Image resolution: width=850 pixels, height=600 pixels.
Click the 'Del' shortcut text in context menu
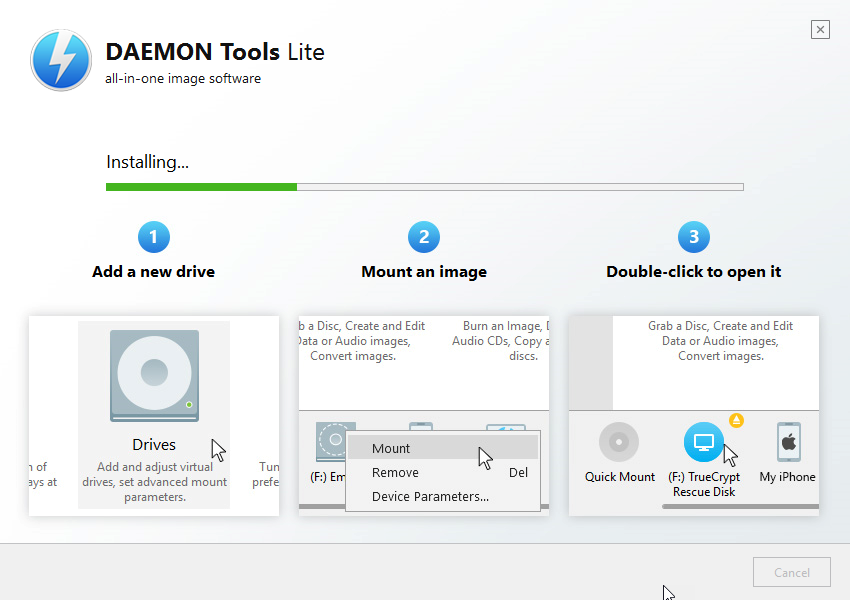[x=518, y=473]
